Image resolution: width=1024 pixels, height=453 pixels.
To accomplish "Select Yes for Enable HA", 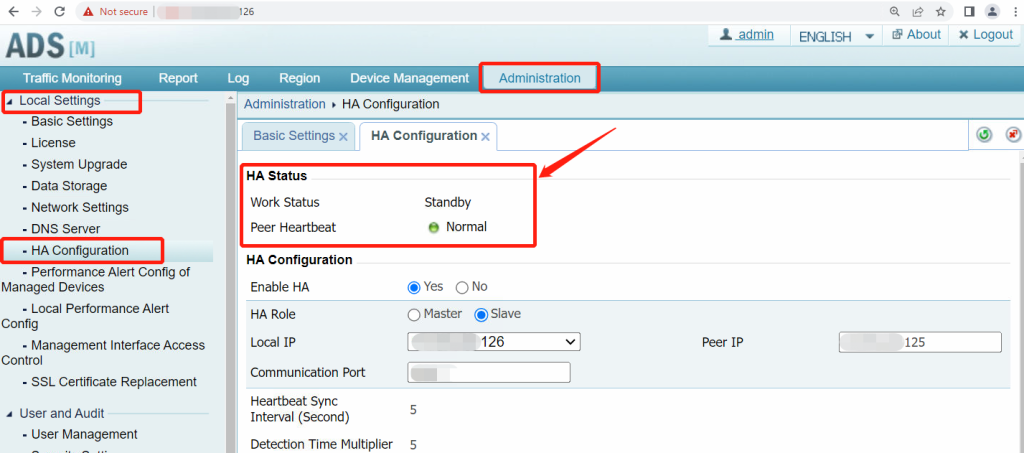I will (413, 287).
